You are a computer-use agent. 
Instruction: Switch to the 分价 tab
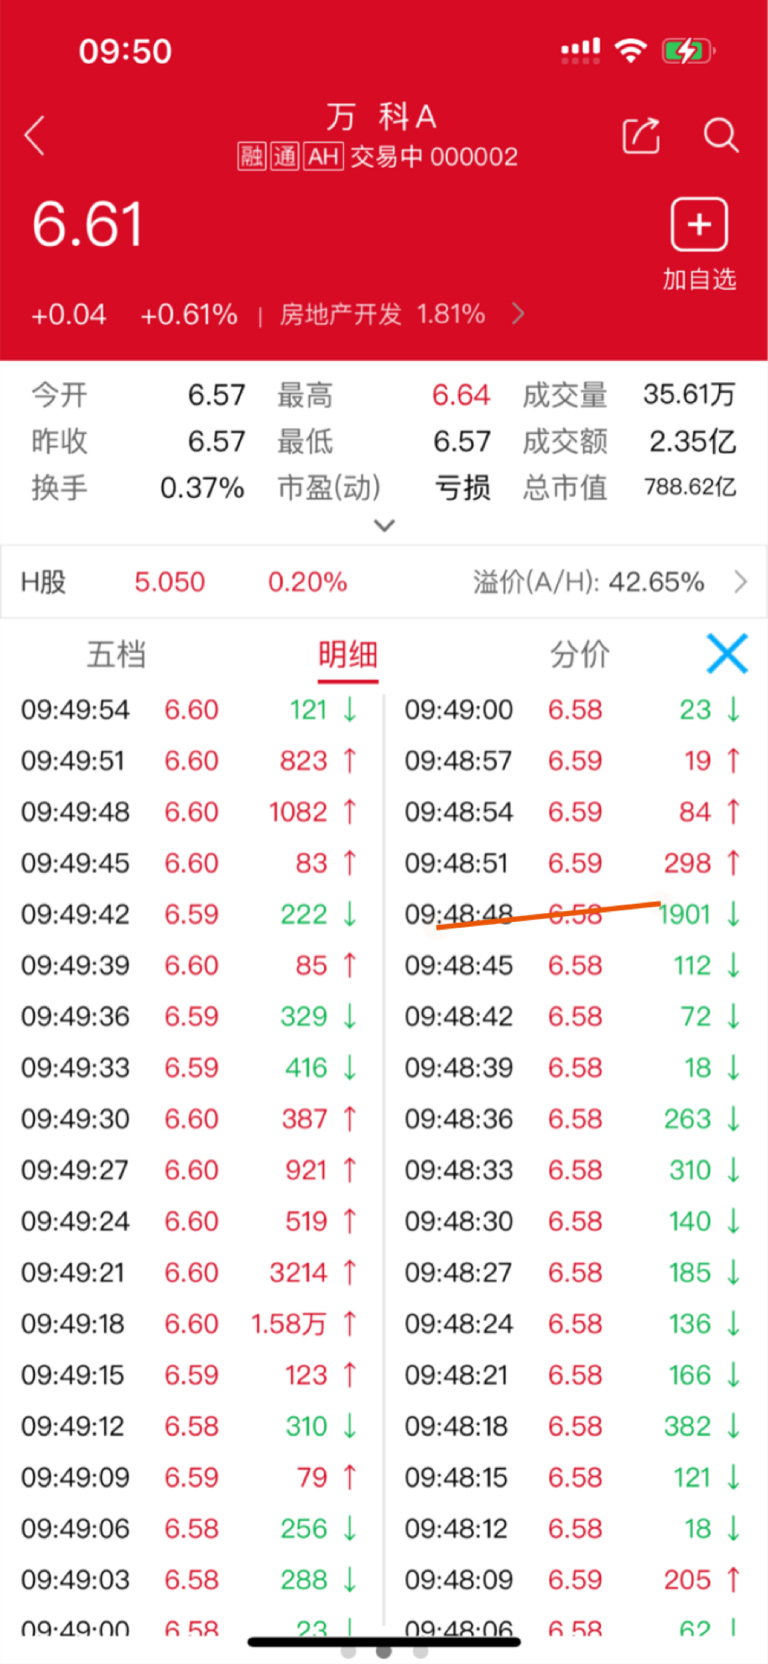[x=579, y=654]
